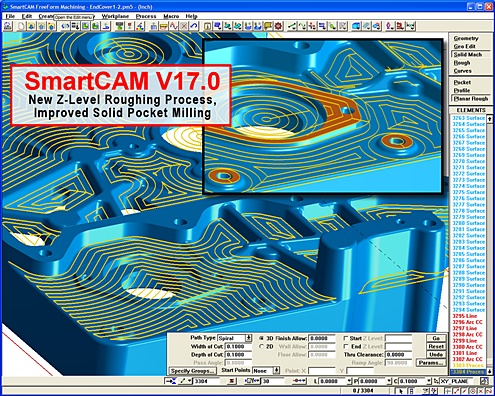Open the L value dropdown arrow
Viewport: 495px width, 396px height.
pos(349,381)
